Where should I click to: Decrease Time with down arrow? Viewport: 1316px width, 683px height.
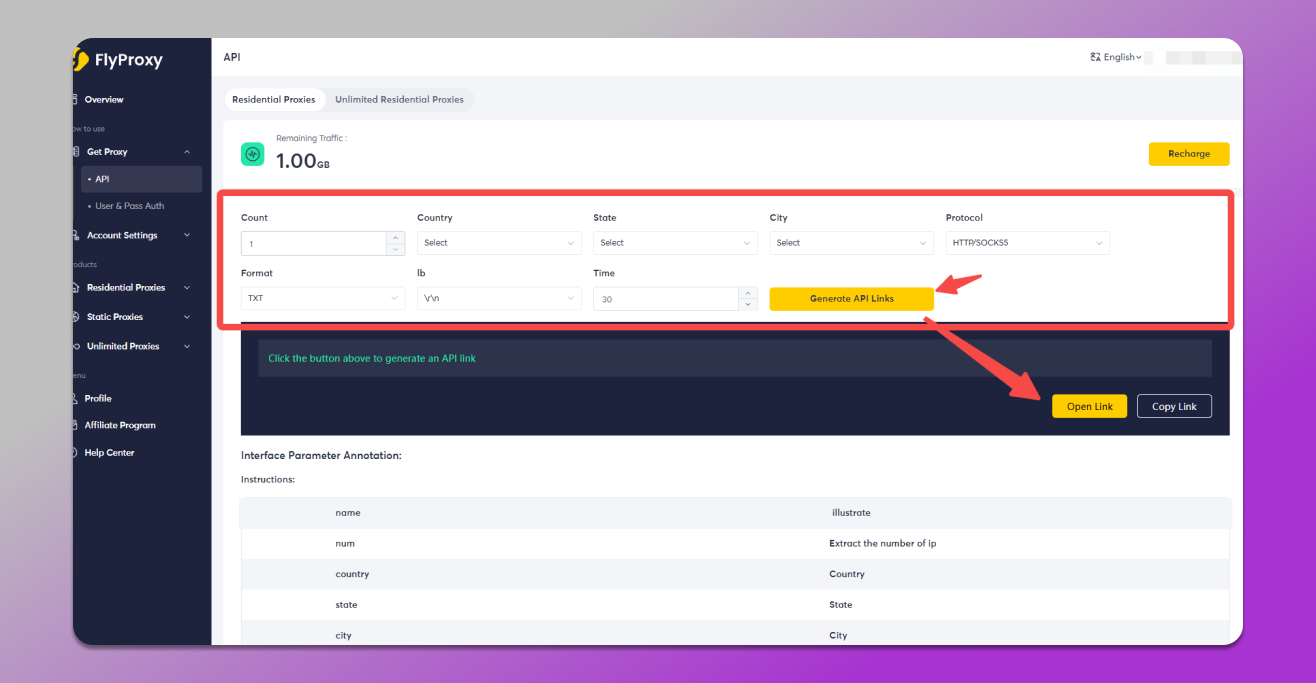pyautogui.click(x=748, y=305)
